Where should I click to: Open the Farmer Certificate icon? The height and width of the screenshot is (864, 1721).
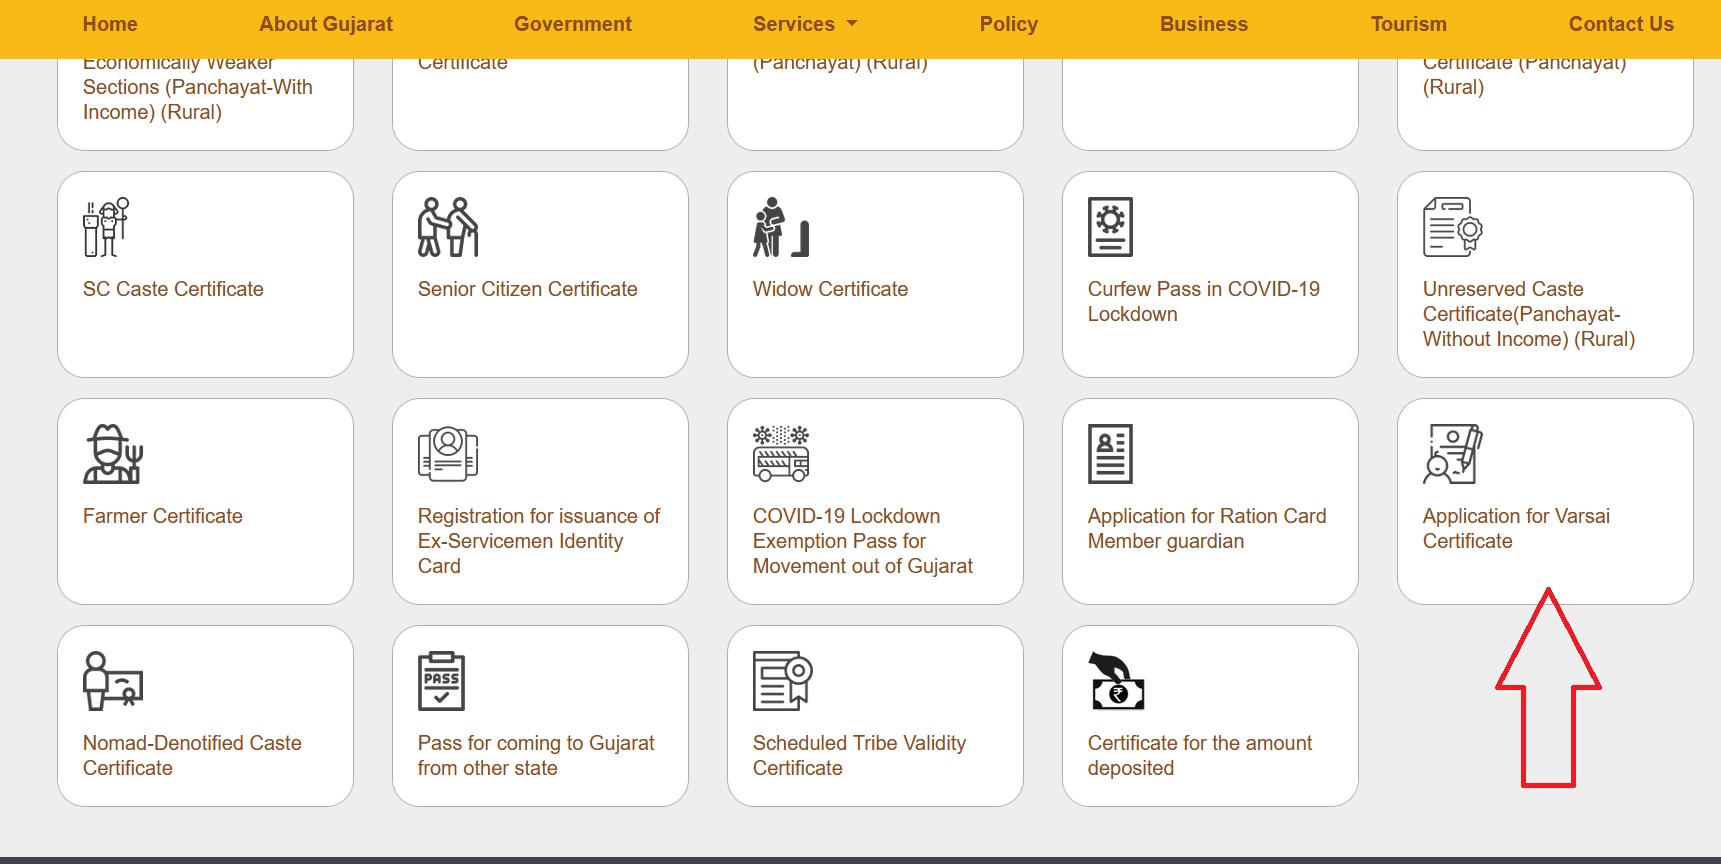pos(112,454)
